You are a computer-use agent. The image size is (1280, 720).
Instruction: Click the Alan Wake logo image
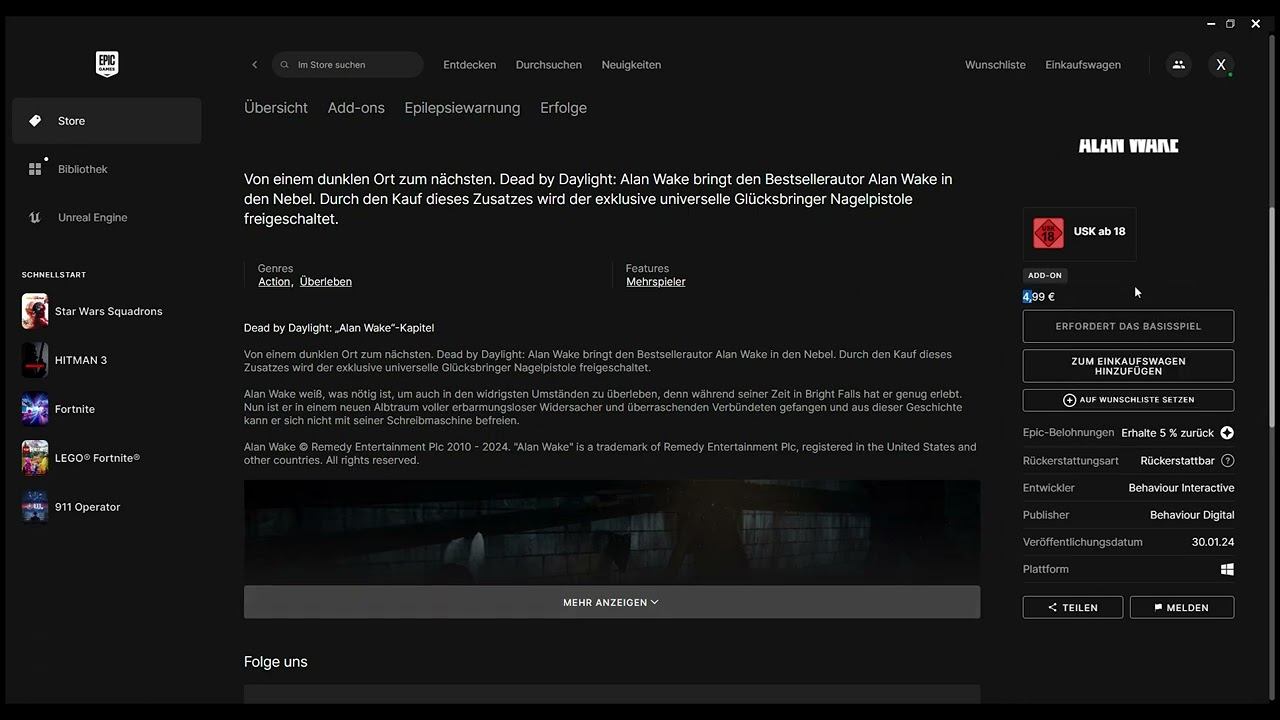point(1128,146)
